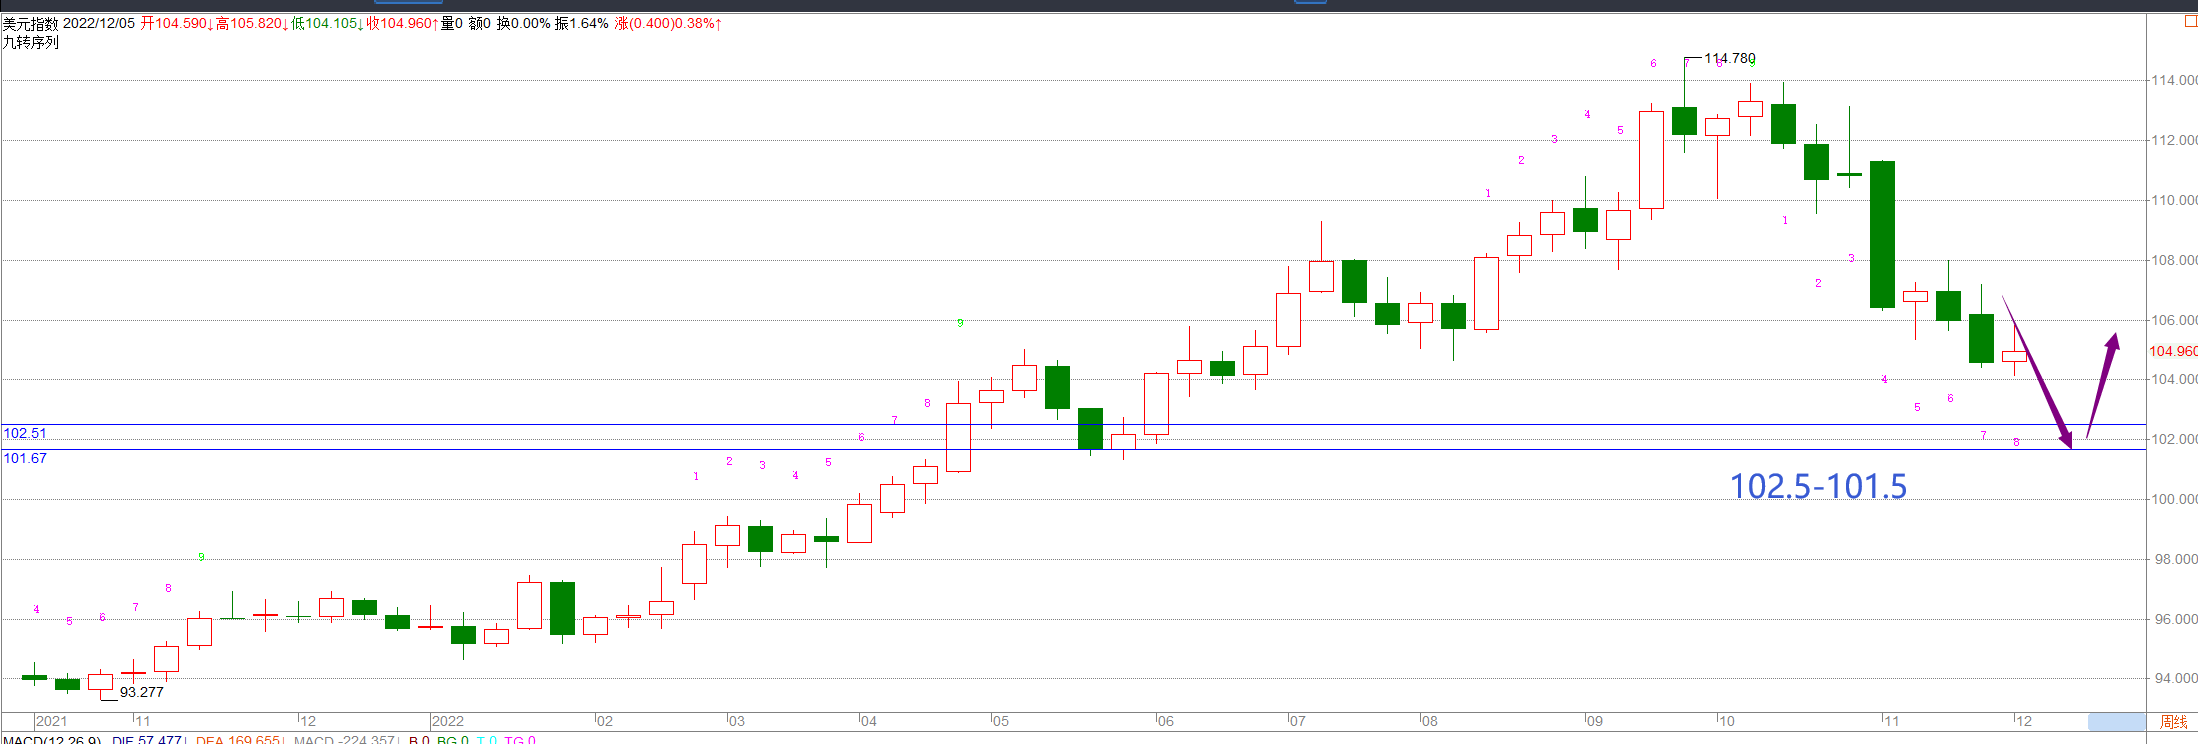Click 110.000 on the price axis

coord(2174,200)
